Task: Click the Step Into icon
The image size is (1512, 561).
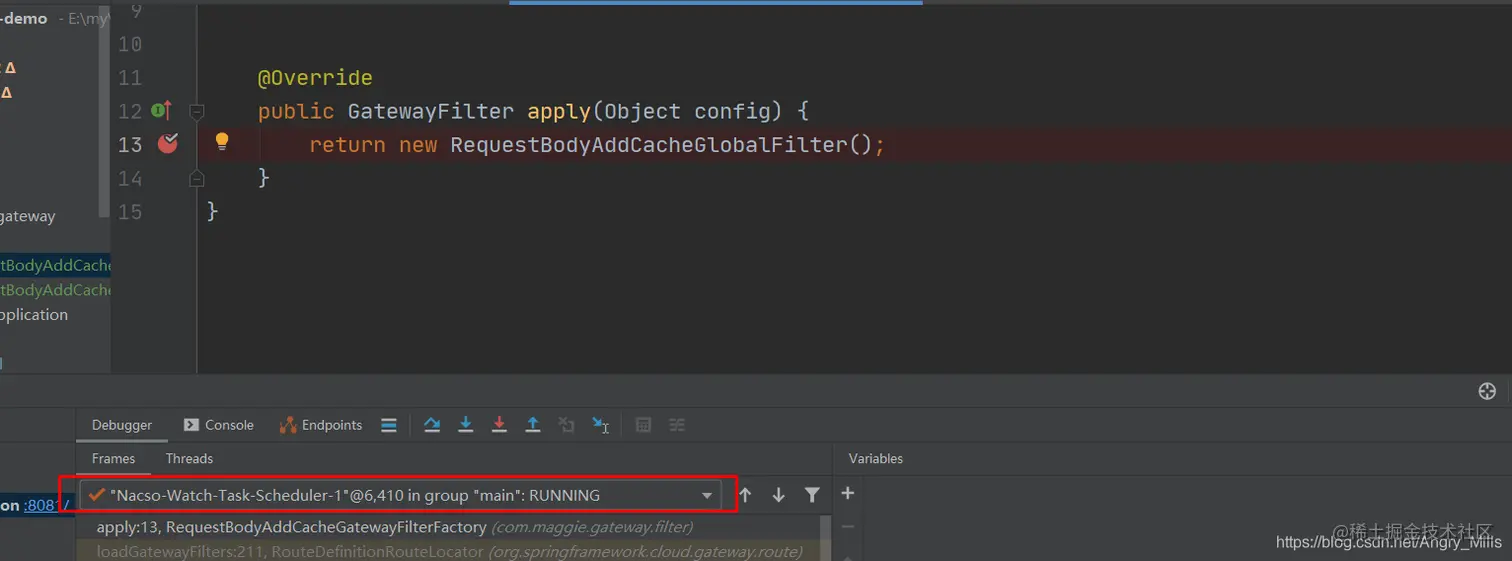Action: click(x=465, y=425)
